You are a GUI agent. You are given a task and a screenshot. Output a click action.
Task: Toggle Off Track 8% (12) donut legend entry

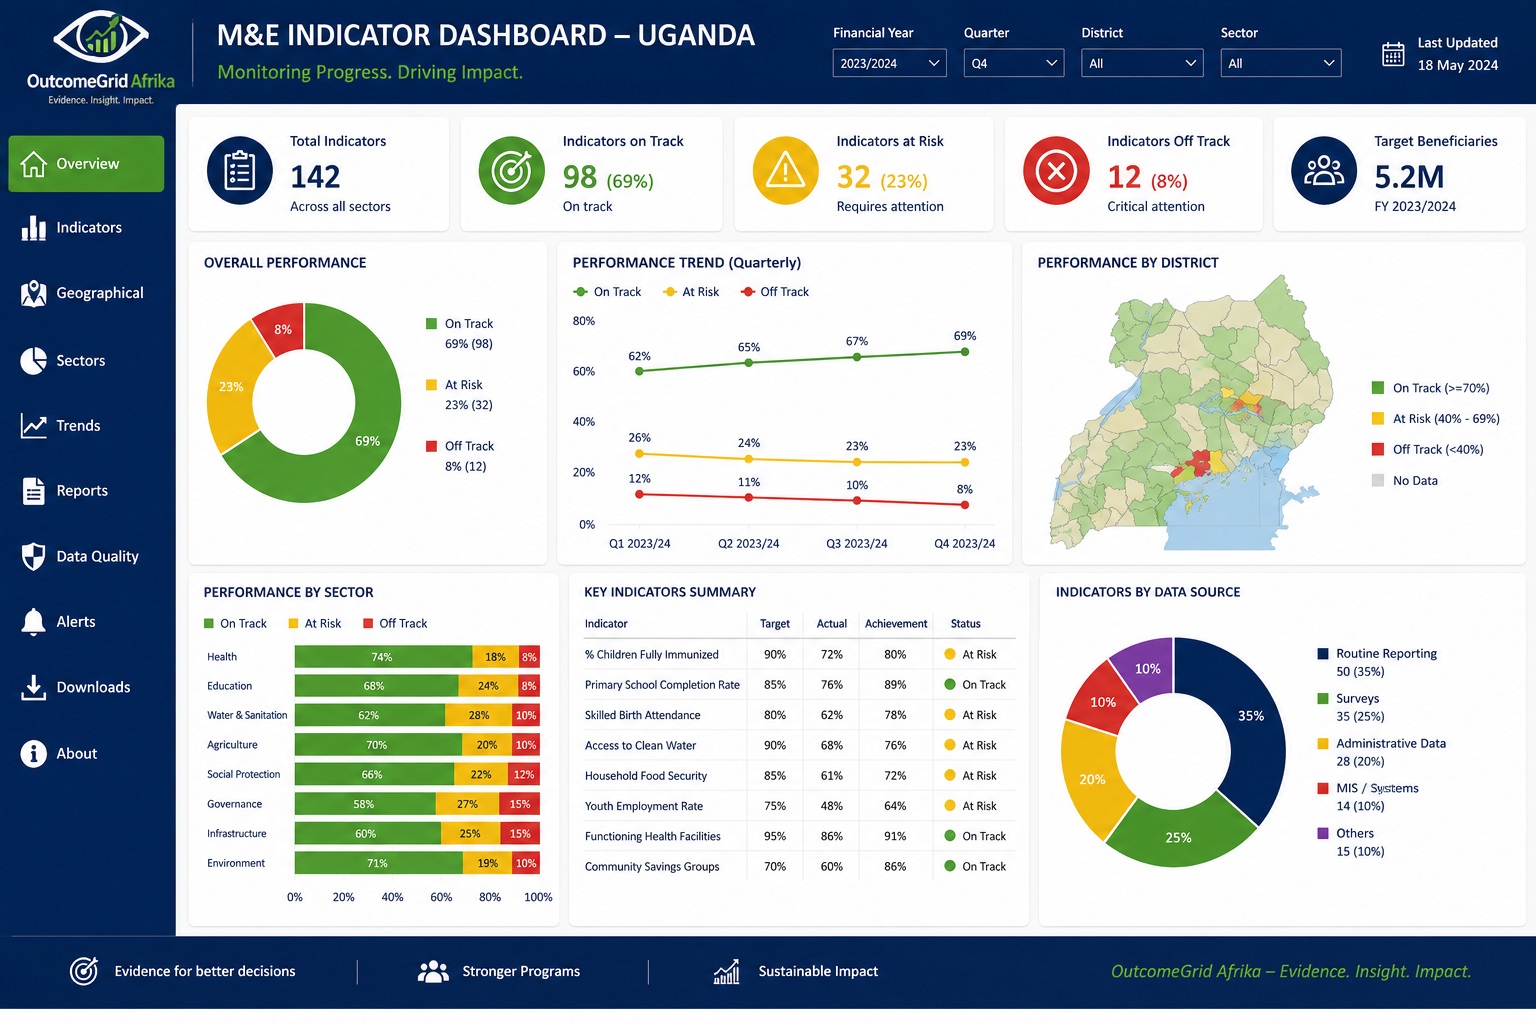pos(460,456)
